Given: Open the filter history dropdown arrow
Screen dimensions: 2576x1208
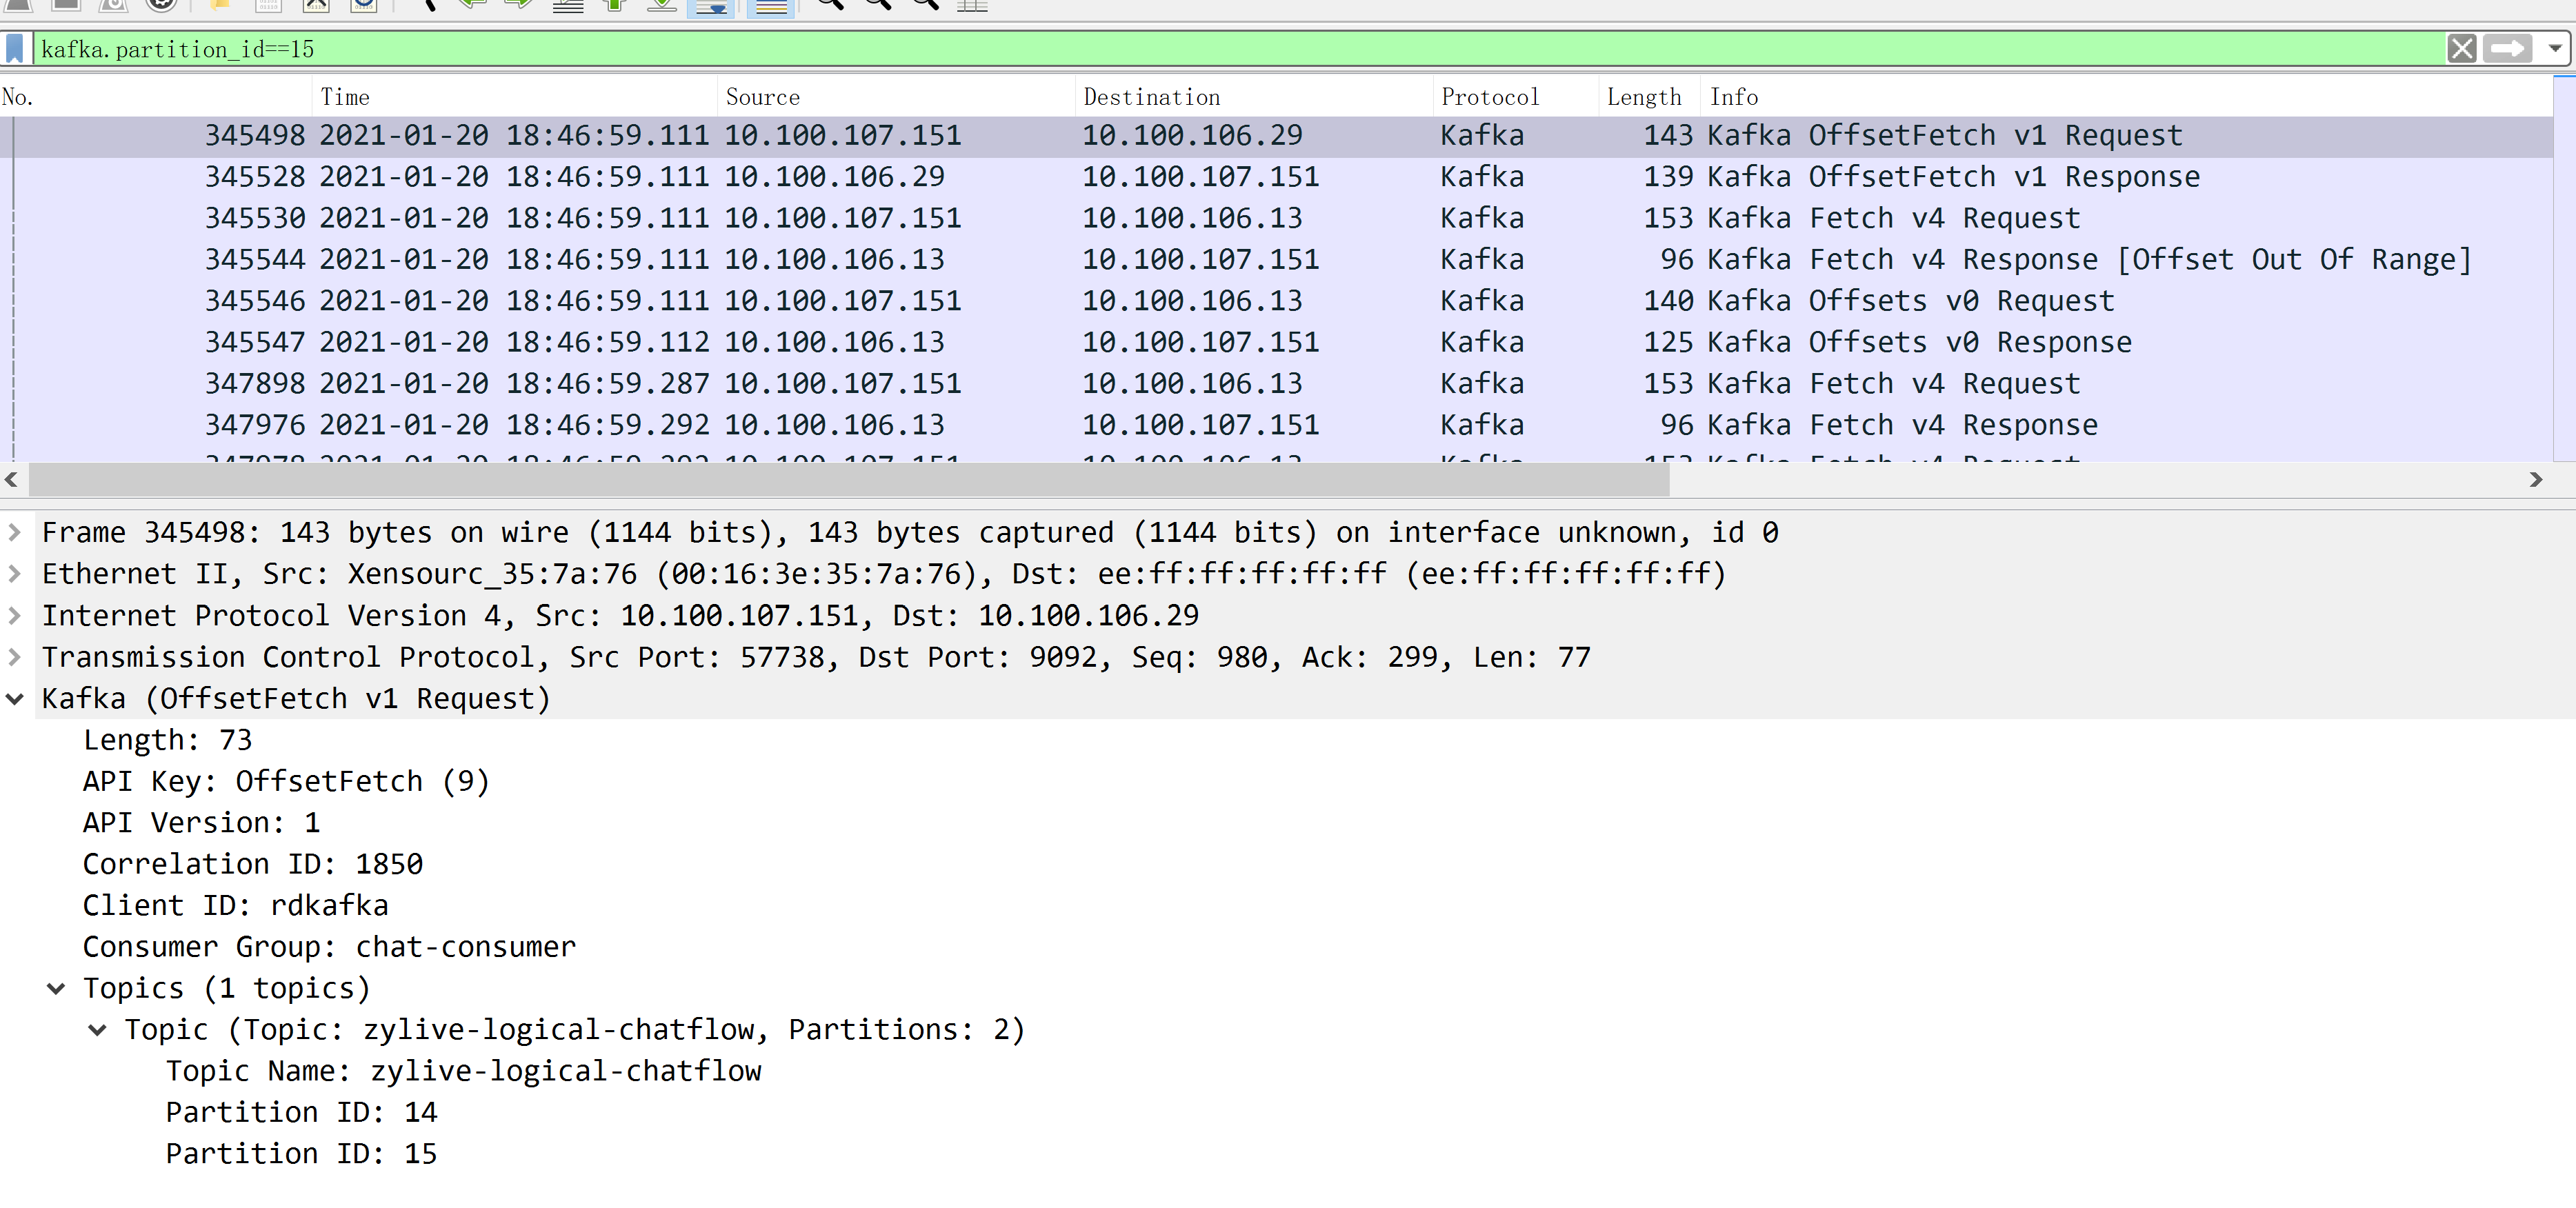Looking at the screenshot, I should pyautogui.click(x=2554, y=48).
